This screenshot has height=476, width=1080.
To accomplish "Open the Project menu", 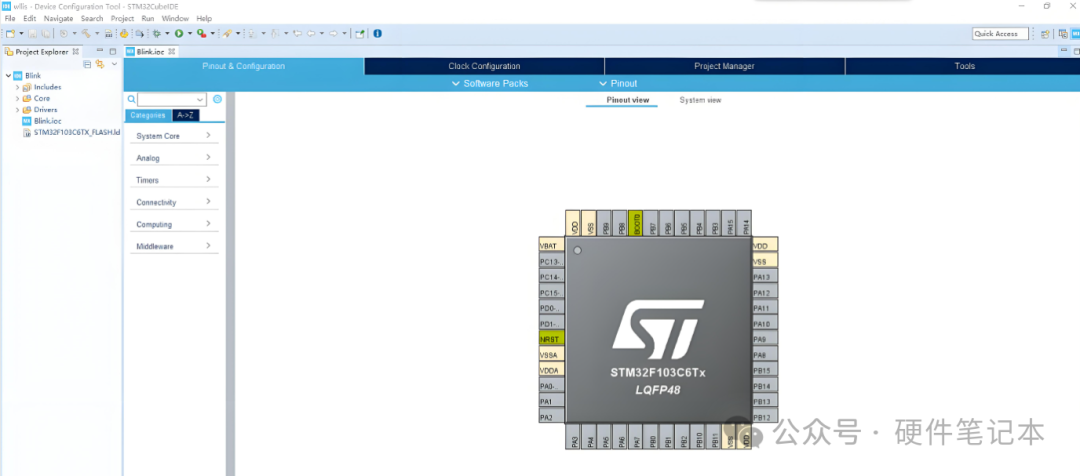I will point(123,19).
